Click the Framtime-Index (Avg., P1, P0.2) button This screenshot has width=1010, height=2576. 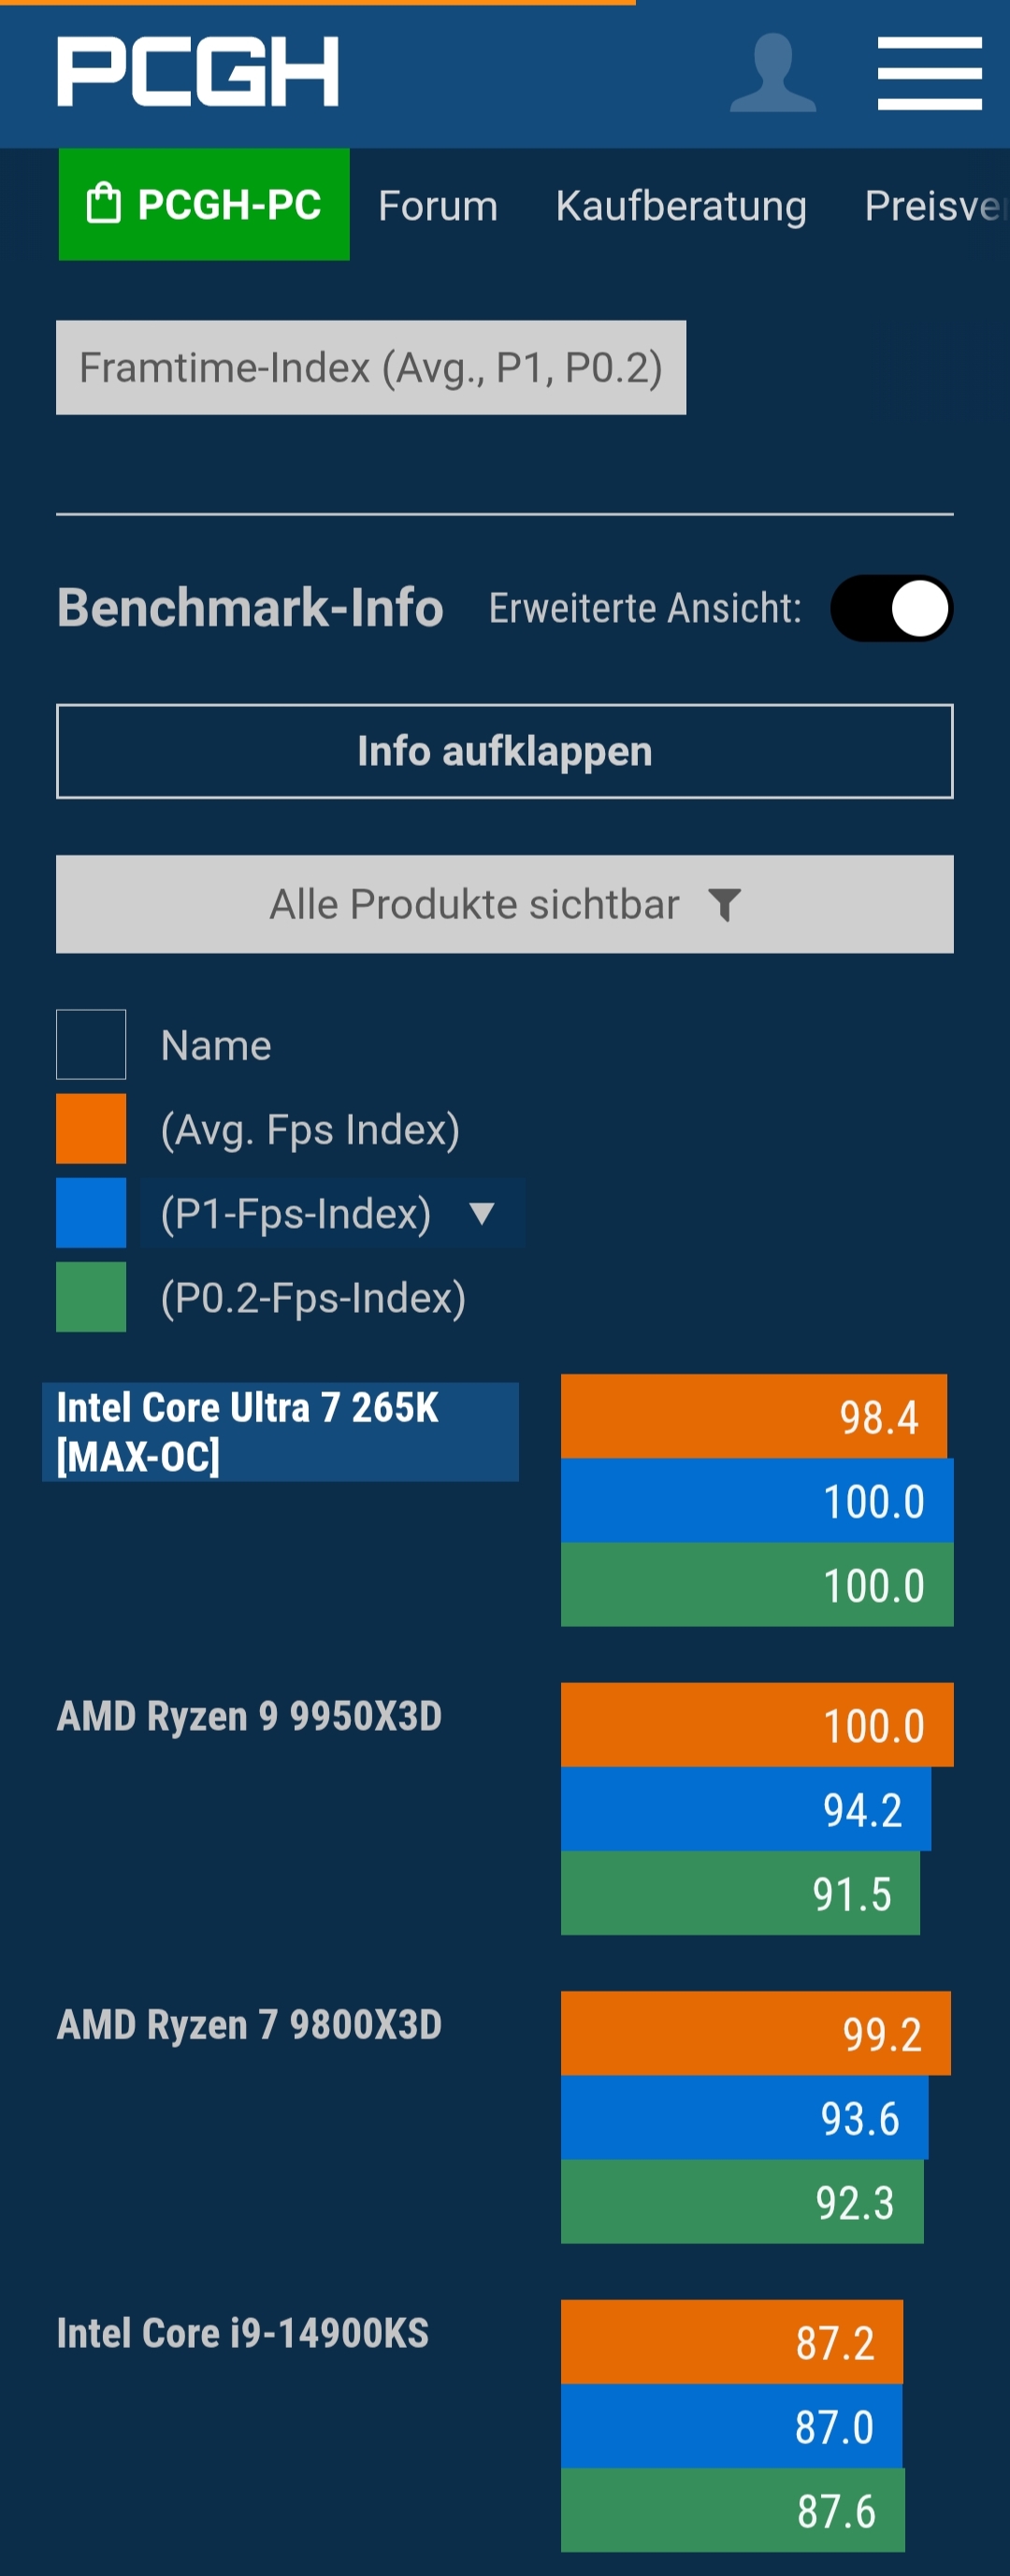tap(371, 367)
